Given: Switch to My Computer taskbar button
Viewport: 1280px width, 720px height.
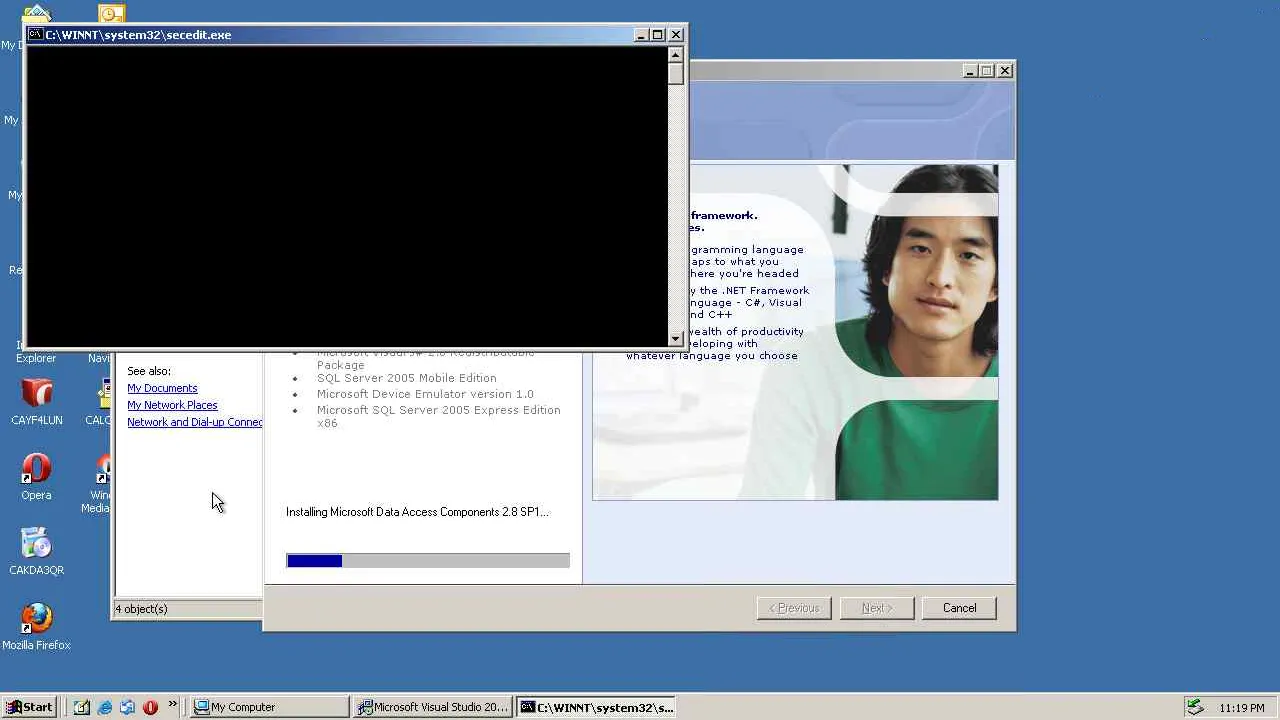Looking at the screenshot, I should 270,707.
